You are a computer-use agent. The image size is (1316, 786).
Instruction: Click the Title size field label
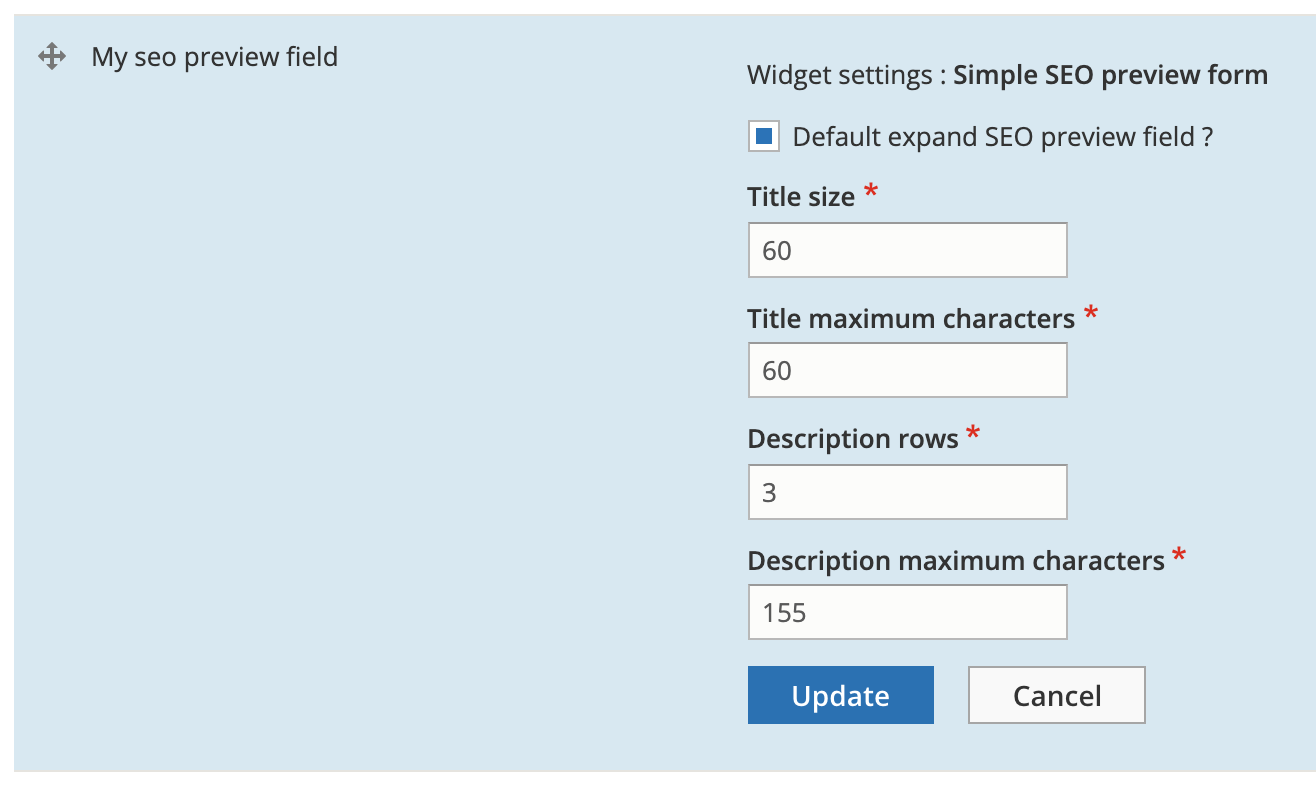coord(800,196)
